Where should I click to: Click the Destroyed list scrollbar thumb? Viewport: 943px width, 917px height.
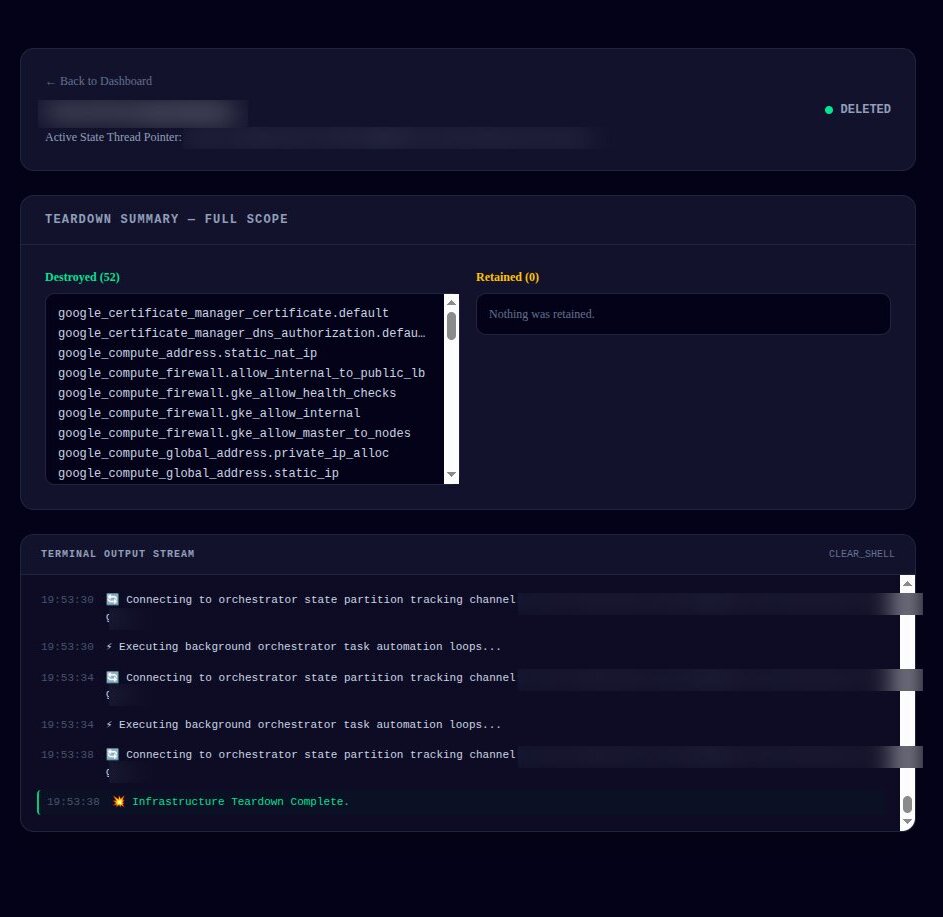pos(451,325)
